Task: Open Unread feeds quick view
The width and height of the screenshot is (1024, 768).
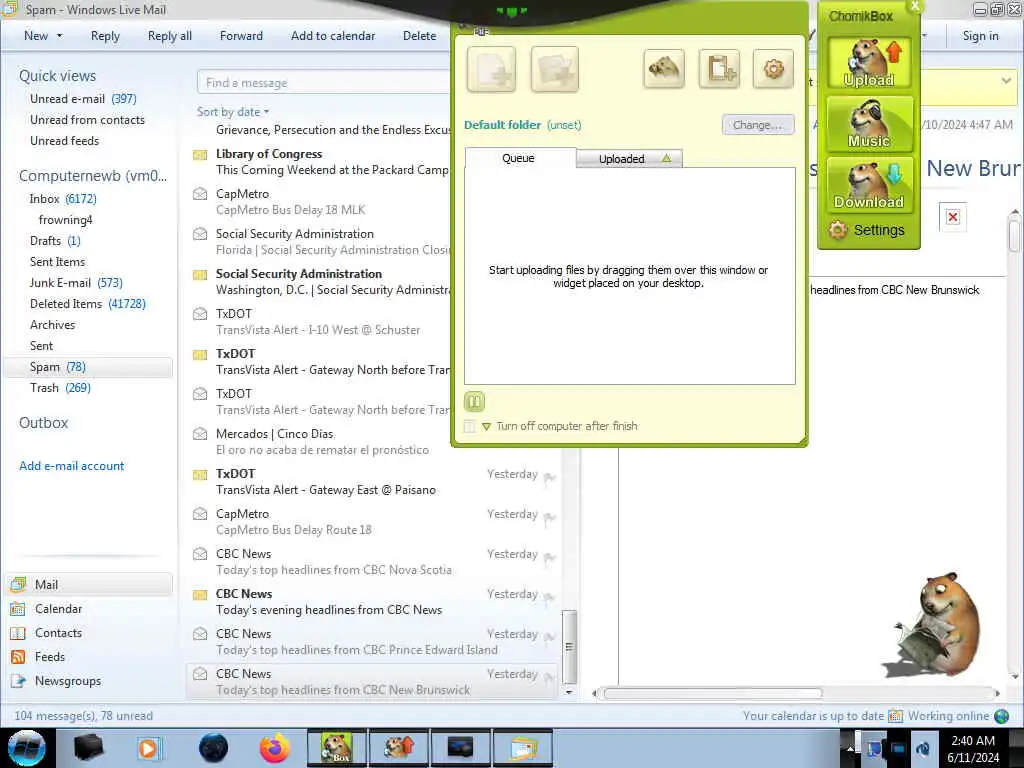Action: click(x=65, y=140)
